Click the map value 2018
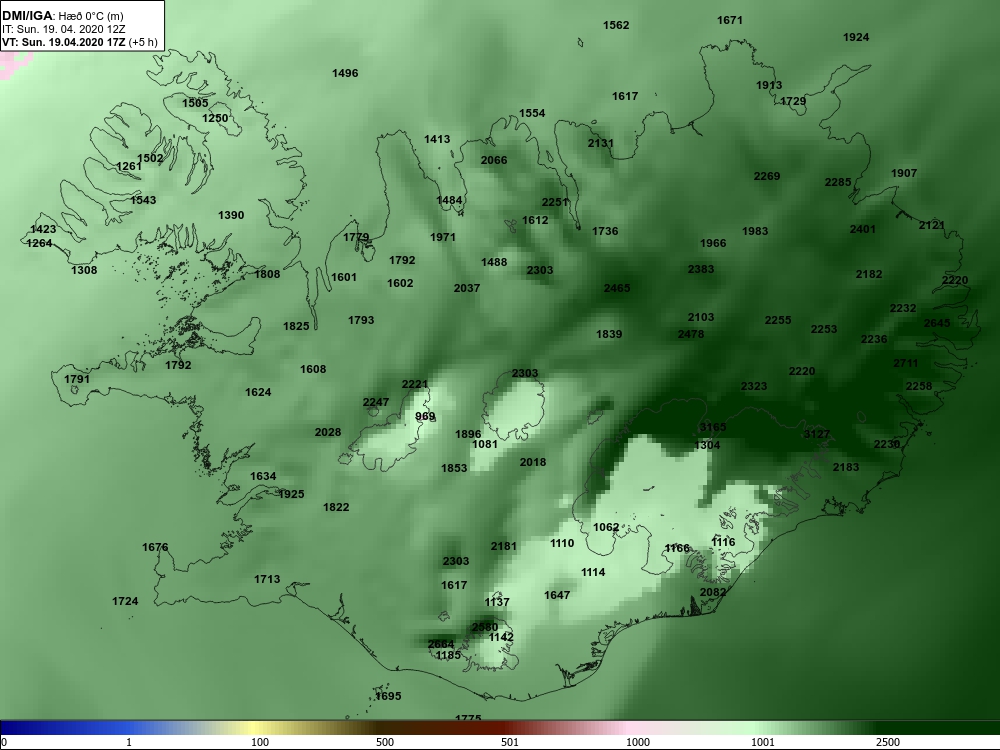Screen dimensions: 1000x750 [533, 462]
